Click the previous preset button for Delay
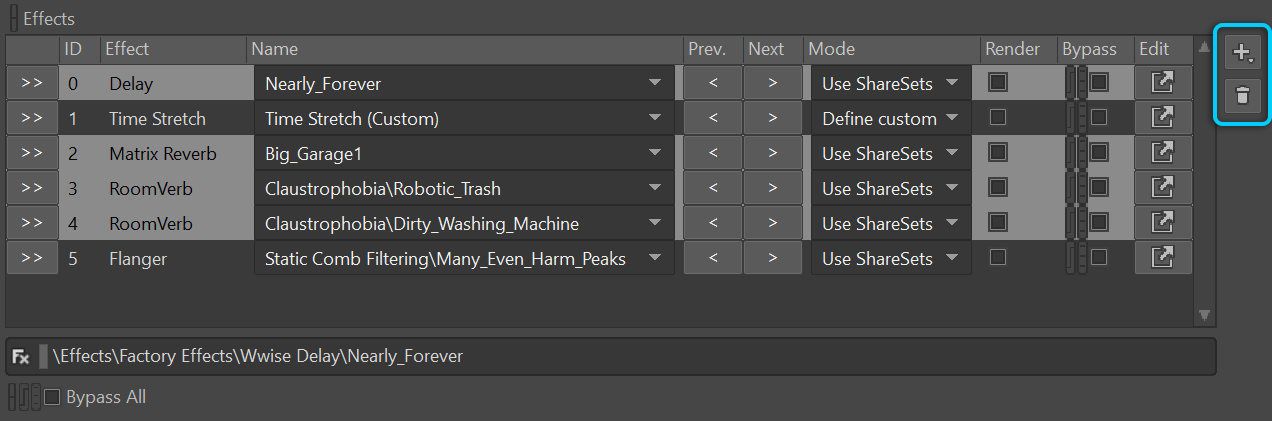The height and width of the screenshot is (421, 1272). (x=712, y=83)
